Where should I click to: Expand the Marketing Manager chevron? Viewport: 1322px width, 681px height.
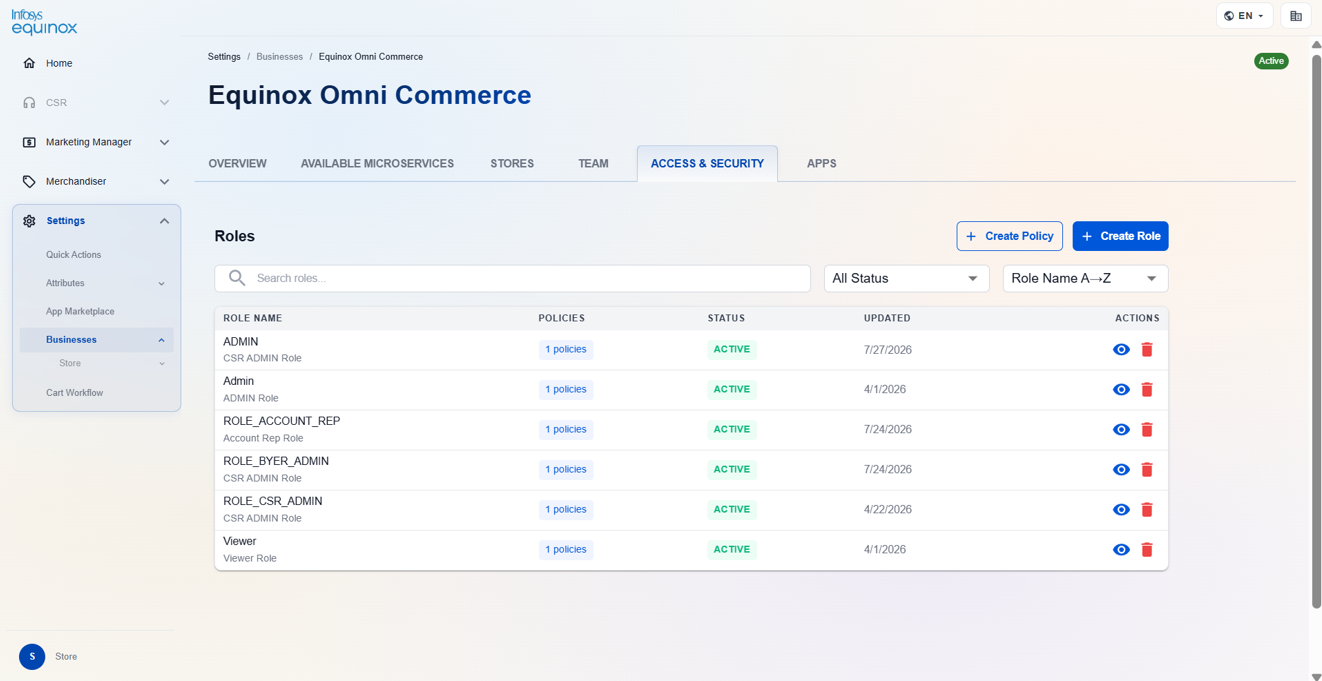click(x=164, y=142)
